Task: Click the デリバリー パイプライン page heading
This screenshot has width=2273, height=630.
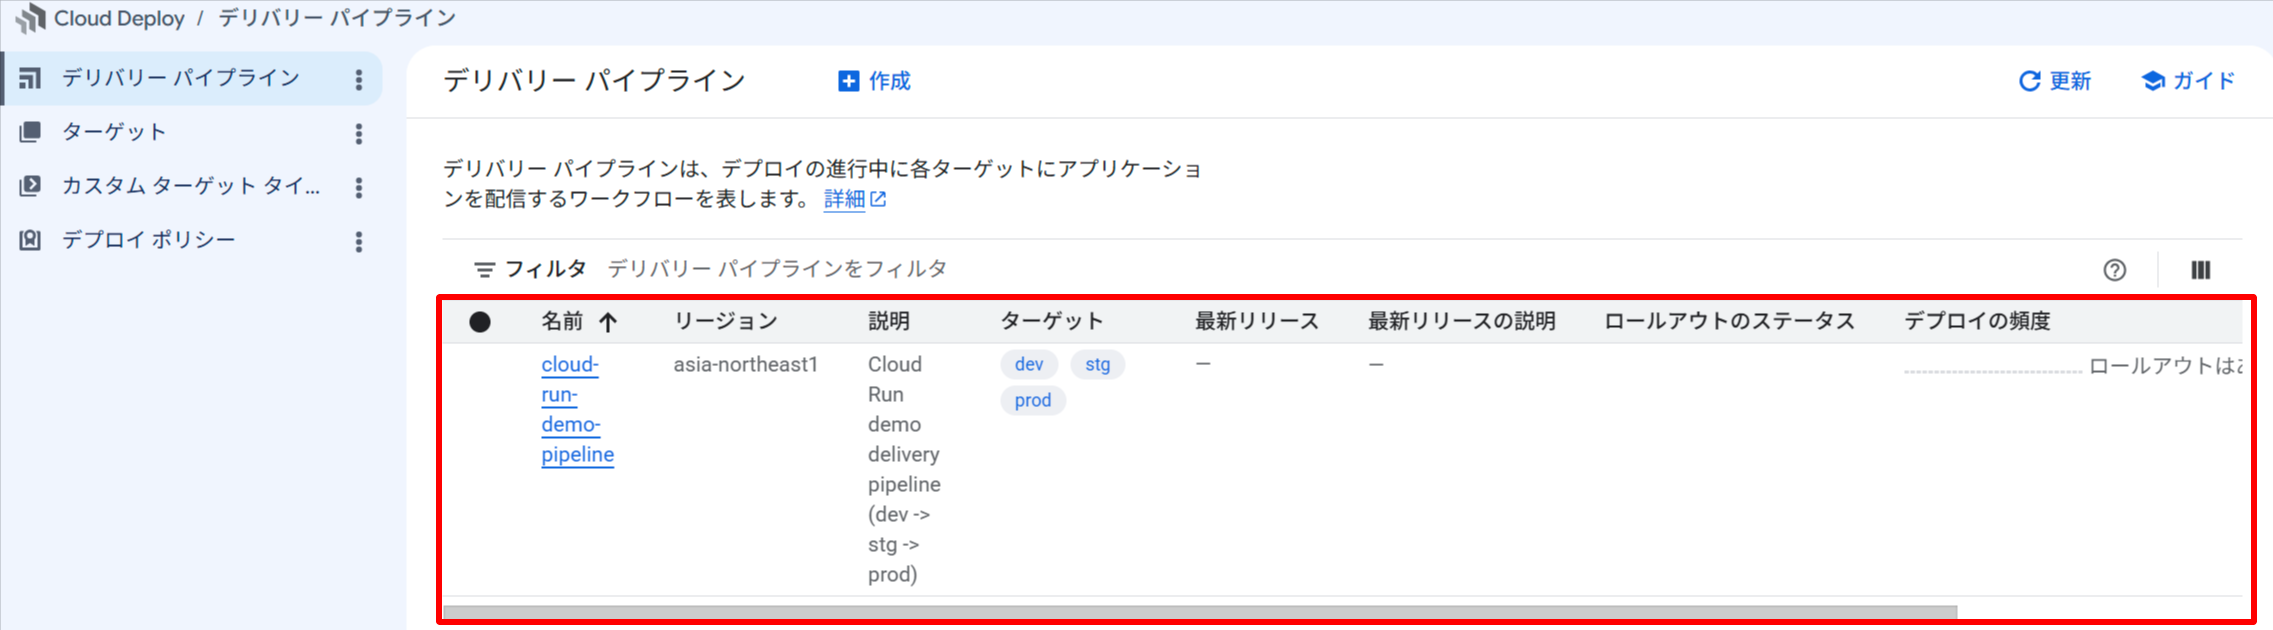Action: (595, 80)
